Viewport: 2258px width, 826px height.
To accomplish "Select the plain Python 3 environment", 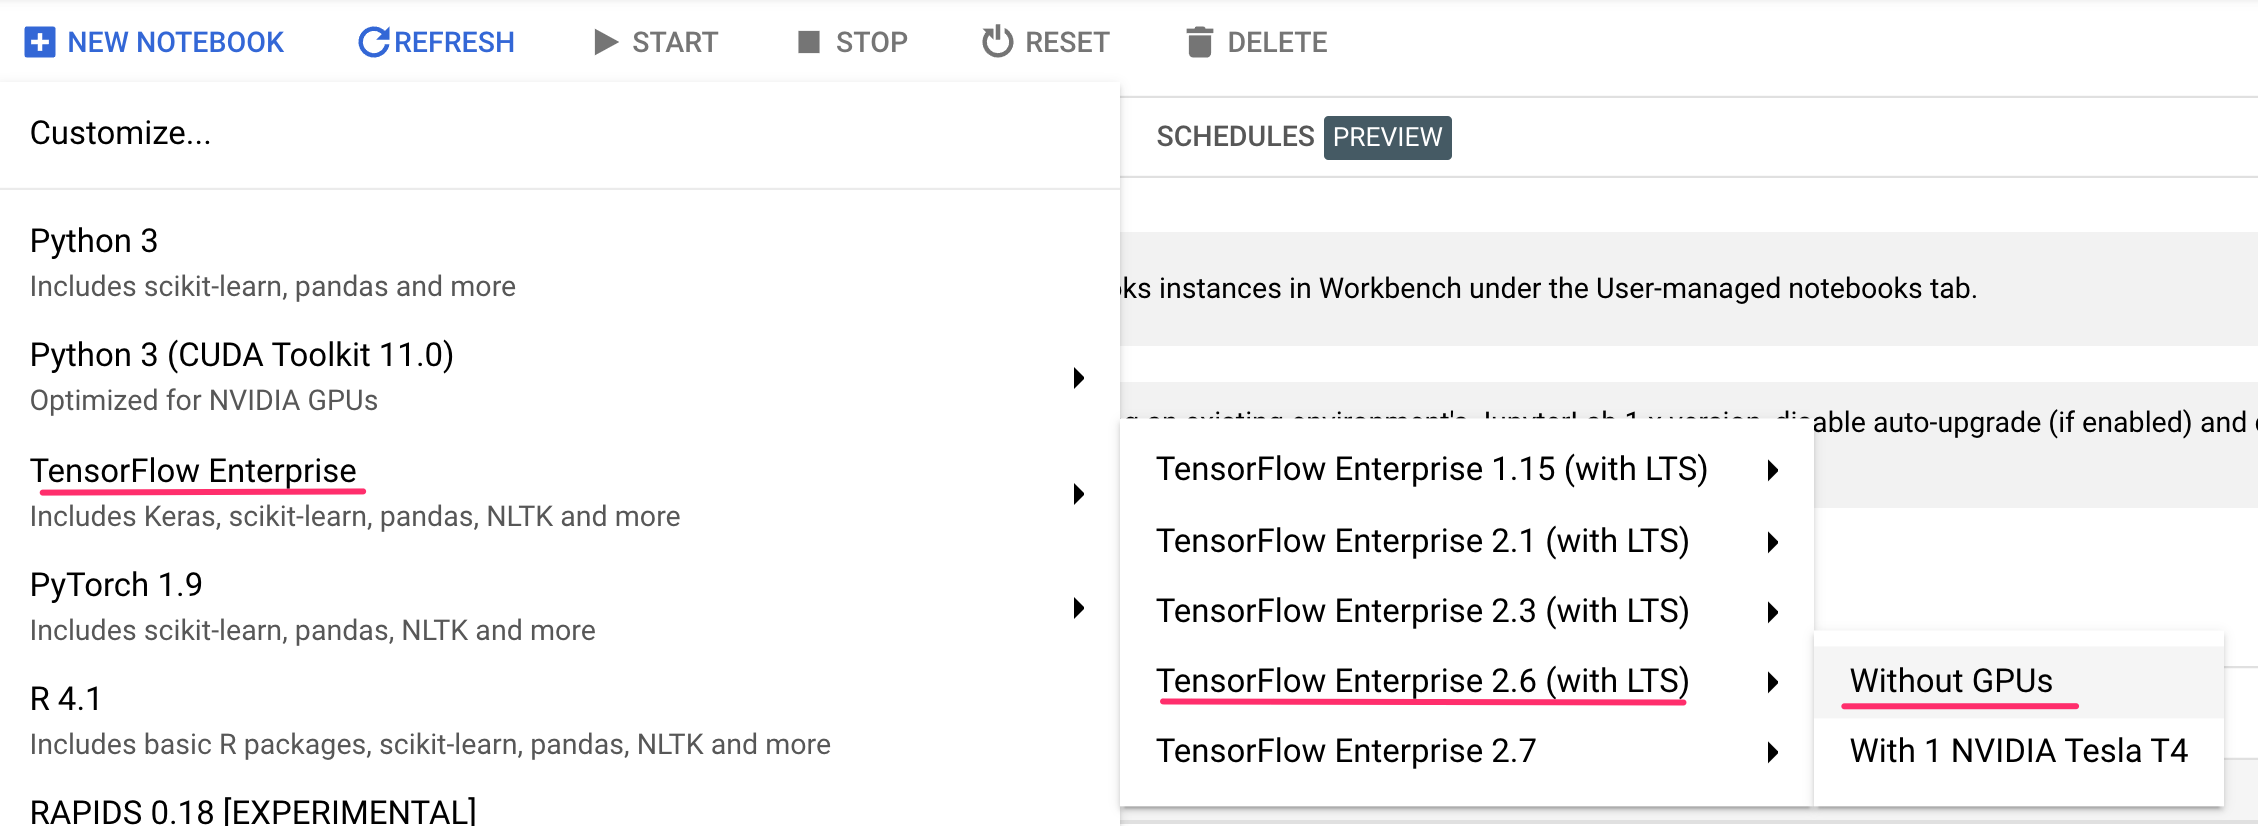I will click(x=94, y=241).
